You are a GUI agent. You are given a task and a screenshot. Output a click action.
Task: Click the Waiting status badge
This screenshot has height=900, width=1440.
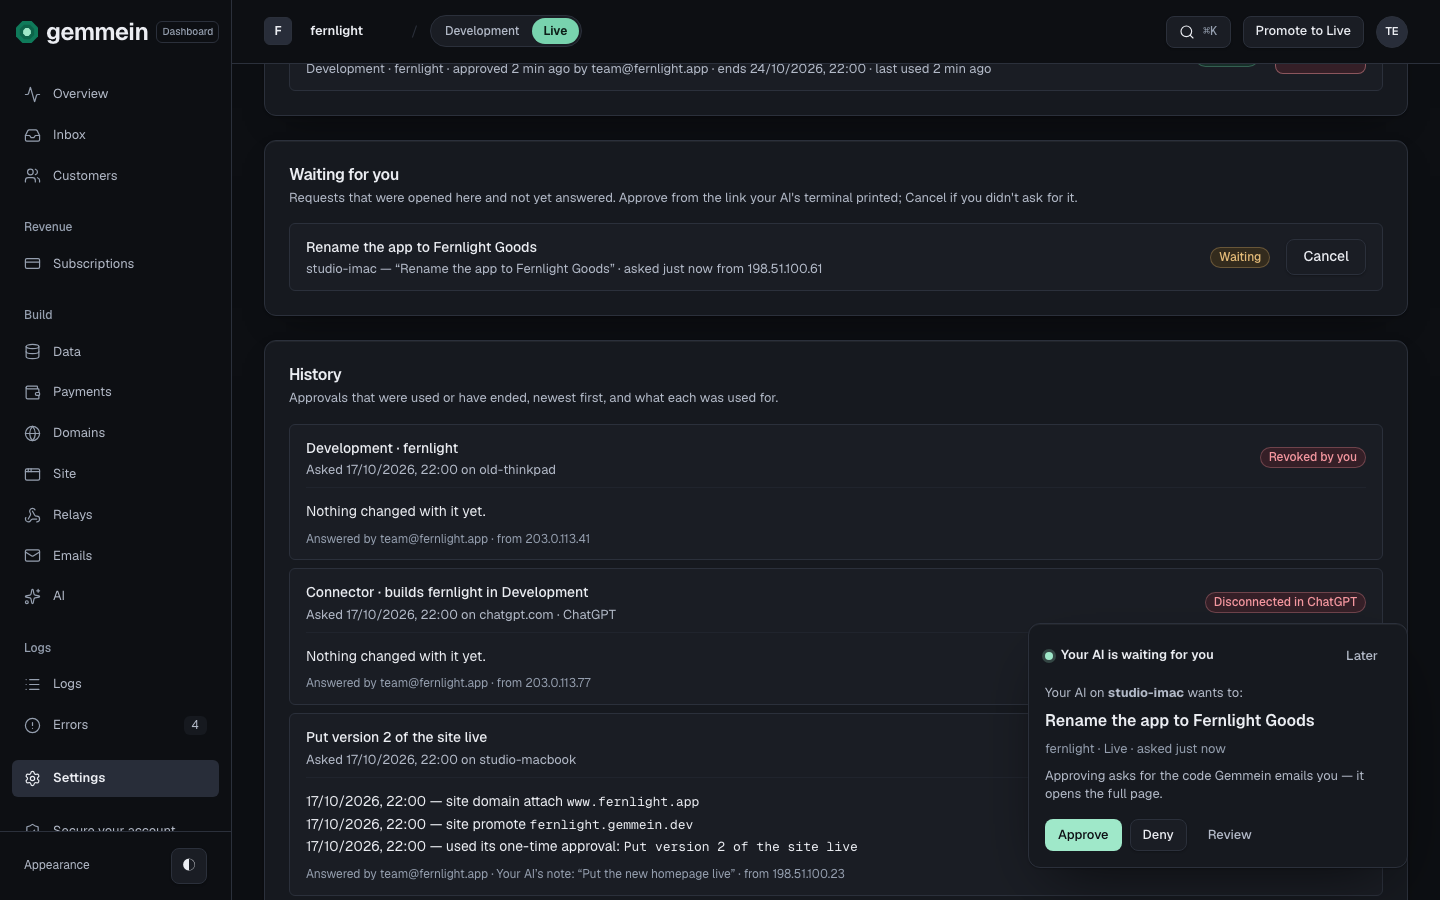tap(1240, 257)
